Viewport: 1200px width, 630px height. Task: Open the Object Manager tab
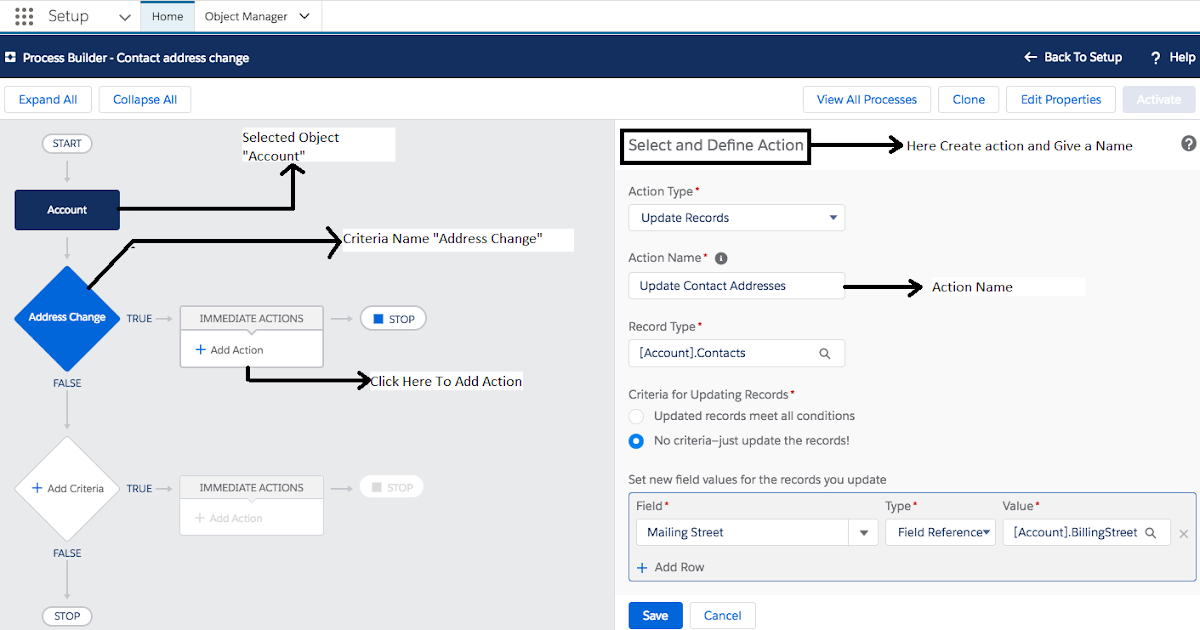257,17
